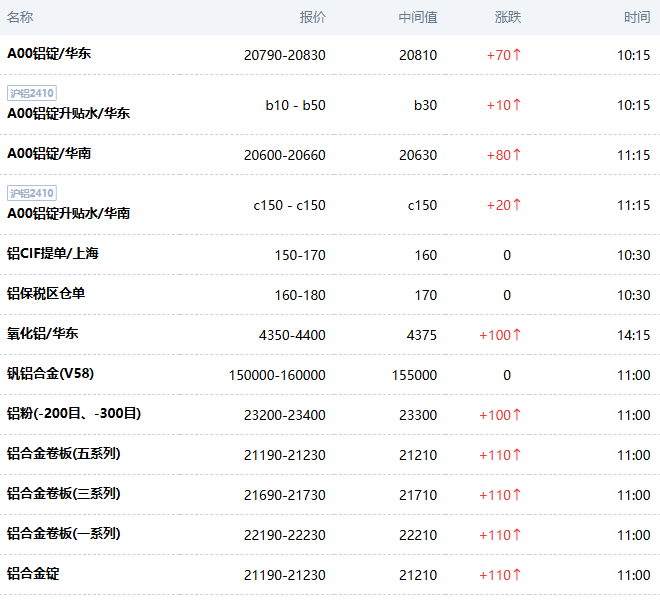The width and height of the screenshot is (660, 604).
Task: Click the 涨跌 column header
Action: pyautogui.click(x=508, y=17)
